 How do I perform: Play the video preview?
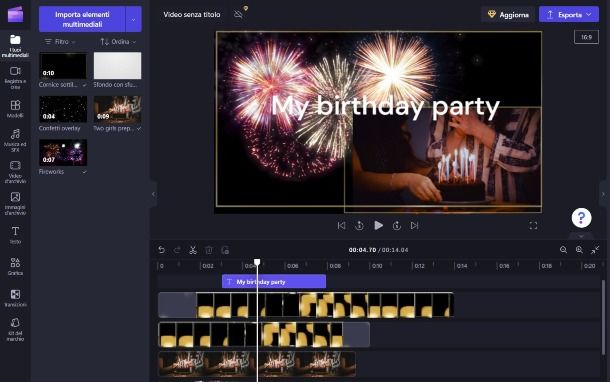(378, 226)
